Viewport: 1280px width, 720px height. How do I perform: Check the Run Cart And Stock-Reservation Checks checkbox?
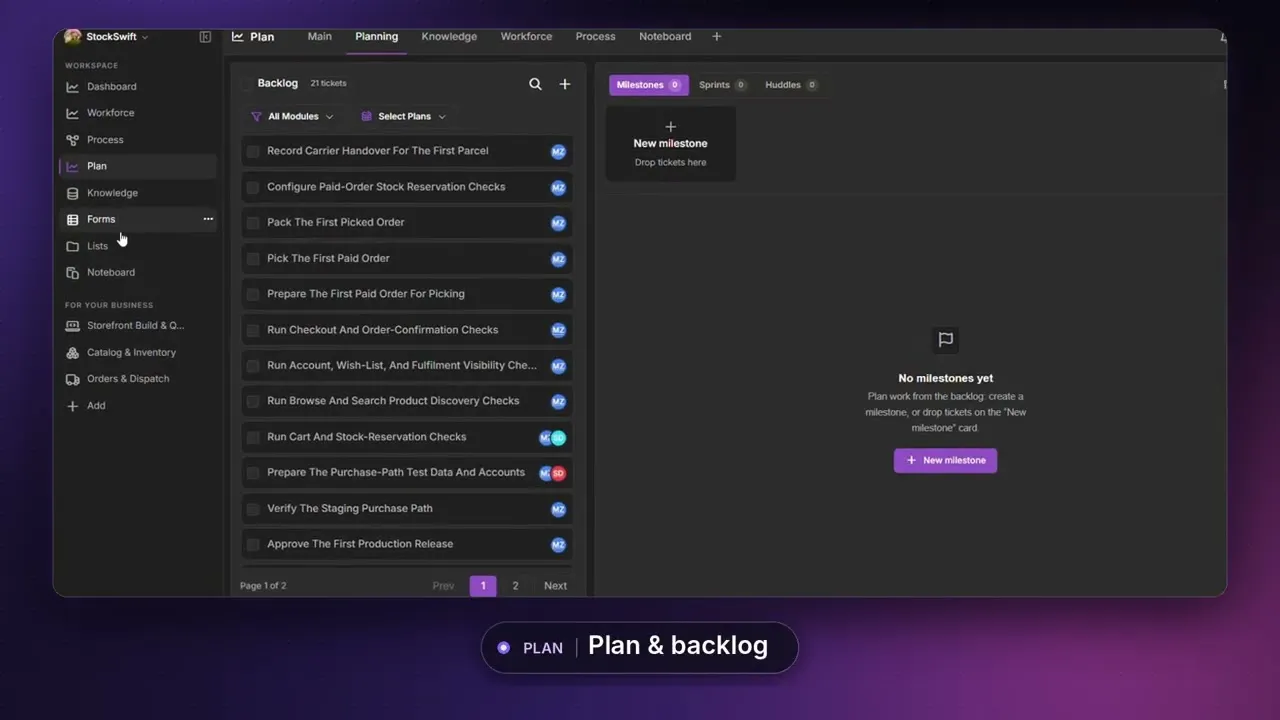(253, 438)
